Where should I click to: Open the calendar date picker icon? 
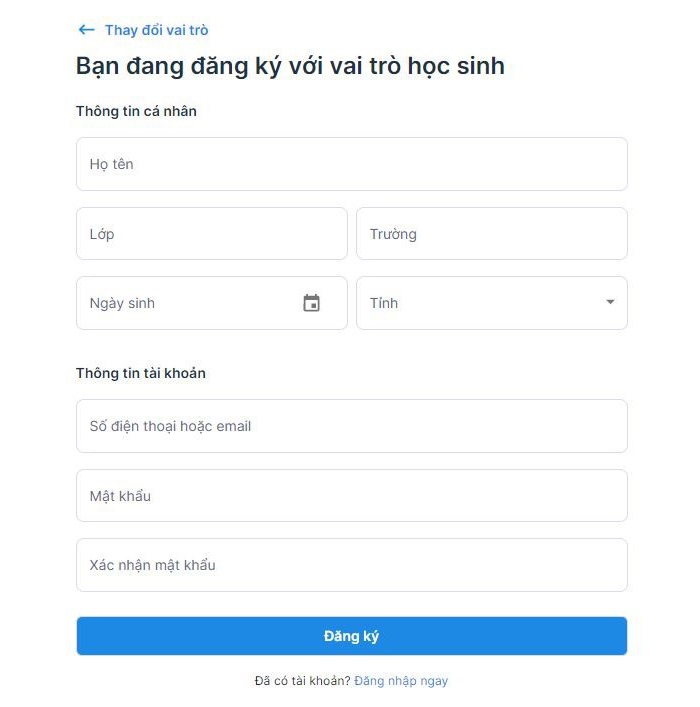tap(311, 303)
